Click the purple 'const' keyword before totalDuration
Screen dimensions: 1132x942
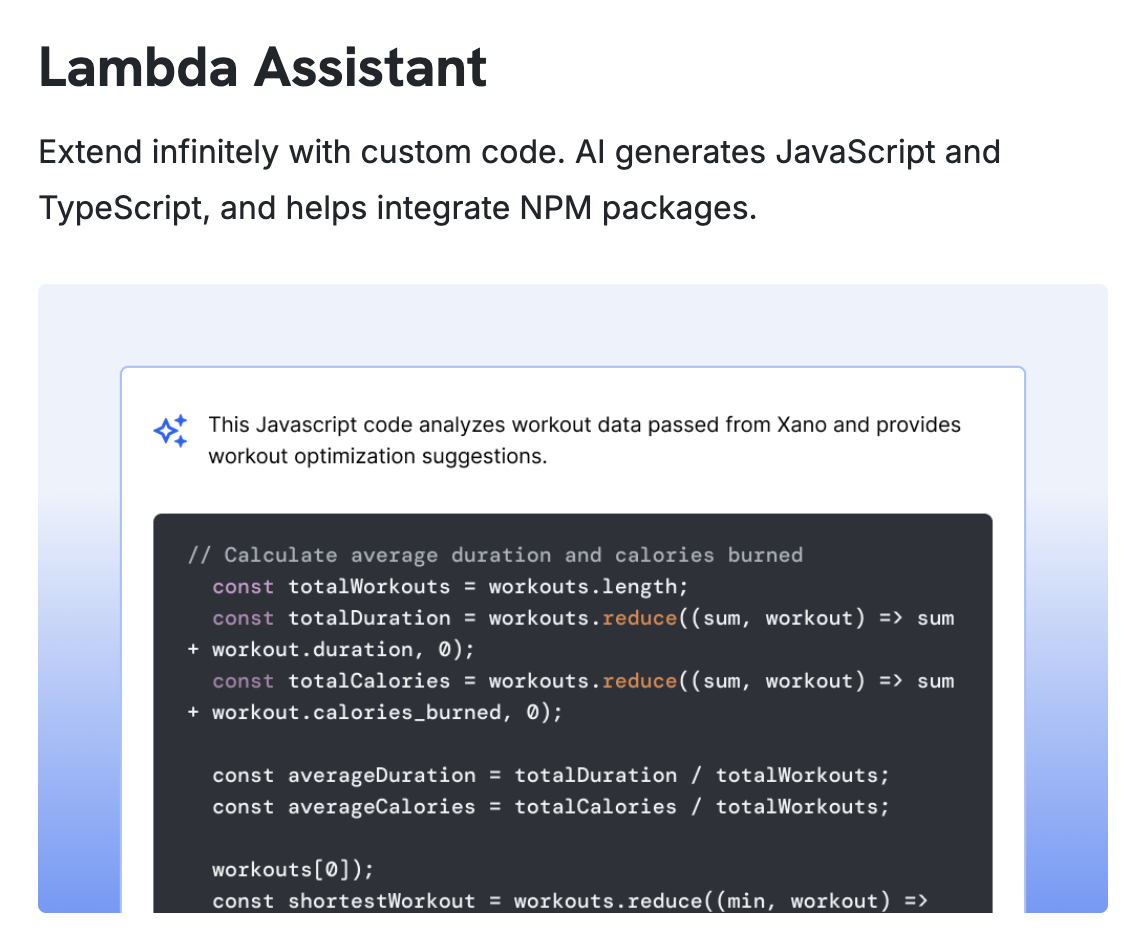(243, 619)
